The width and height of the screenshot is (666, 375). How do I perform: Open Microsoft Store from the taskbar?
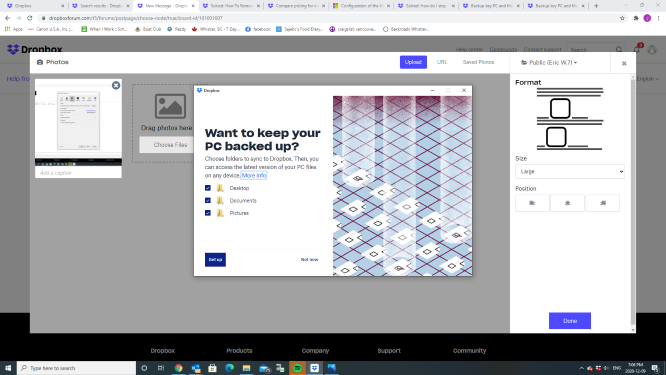point(212,368)
